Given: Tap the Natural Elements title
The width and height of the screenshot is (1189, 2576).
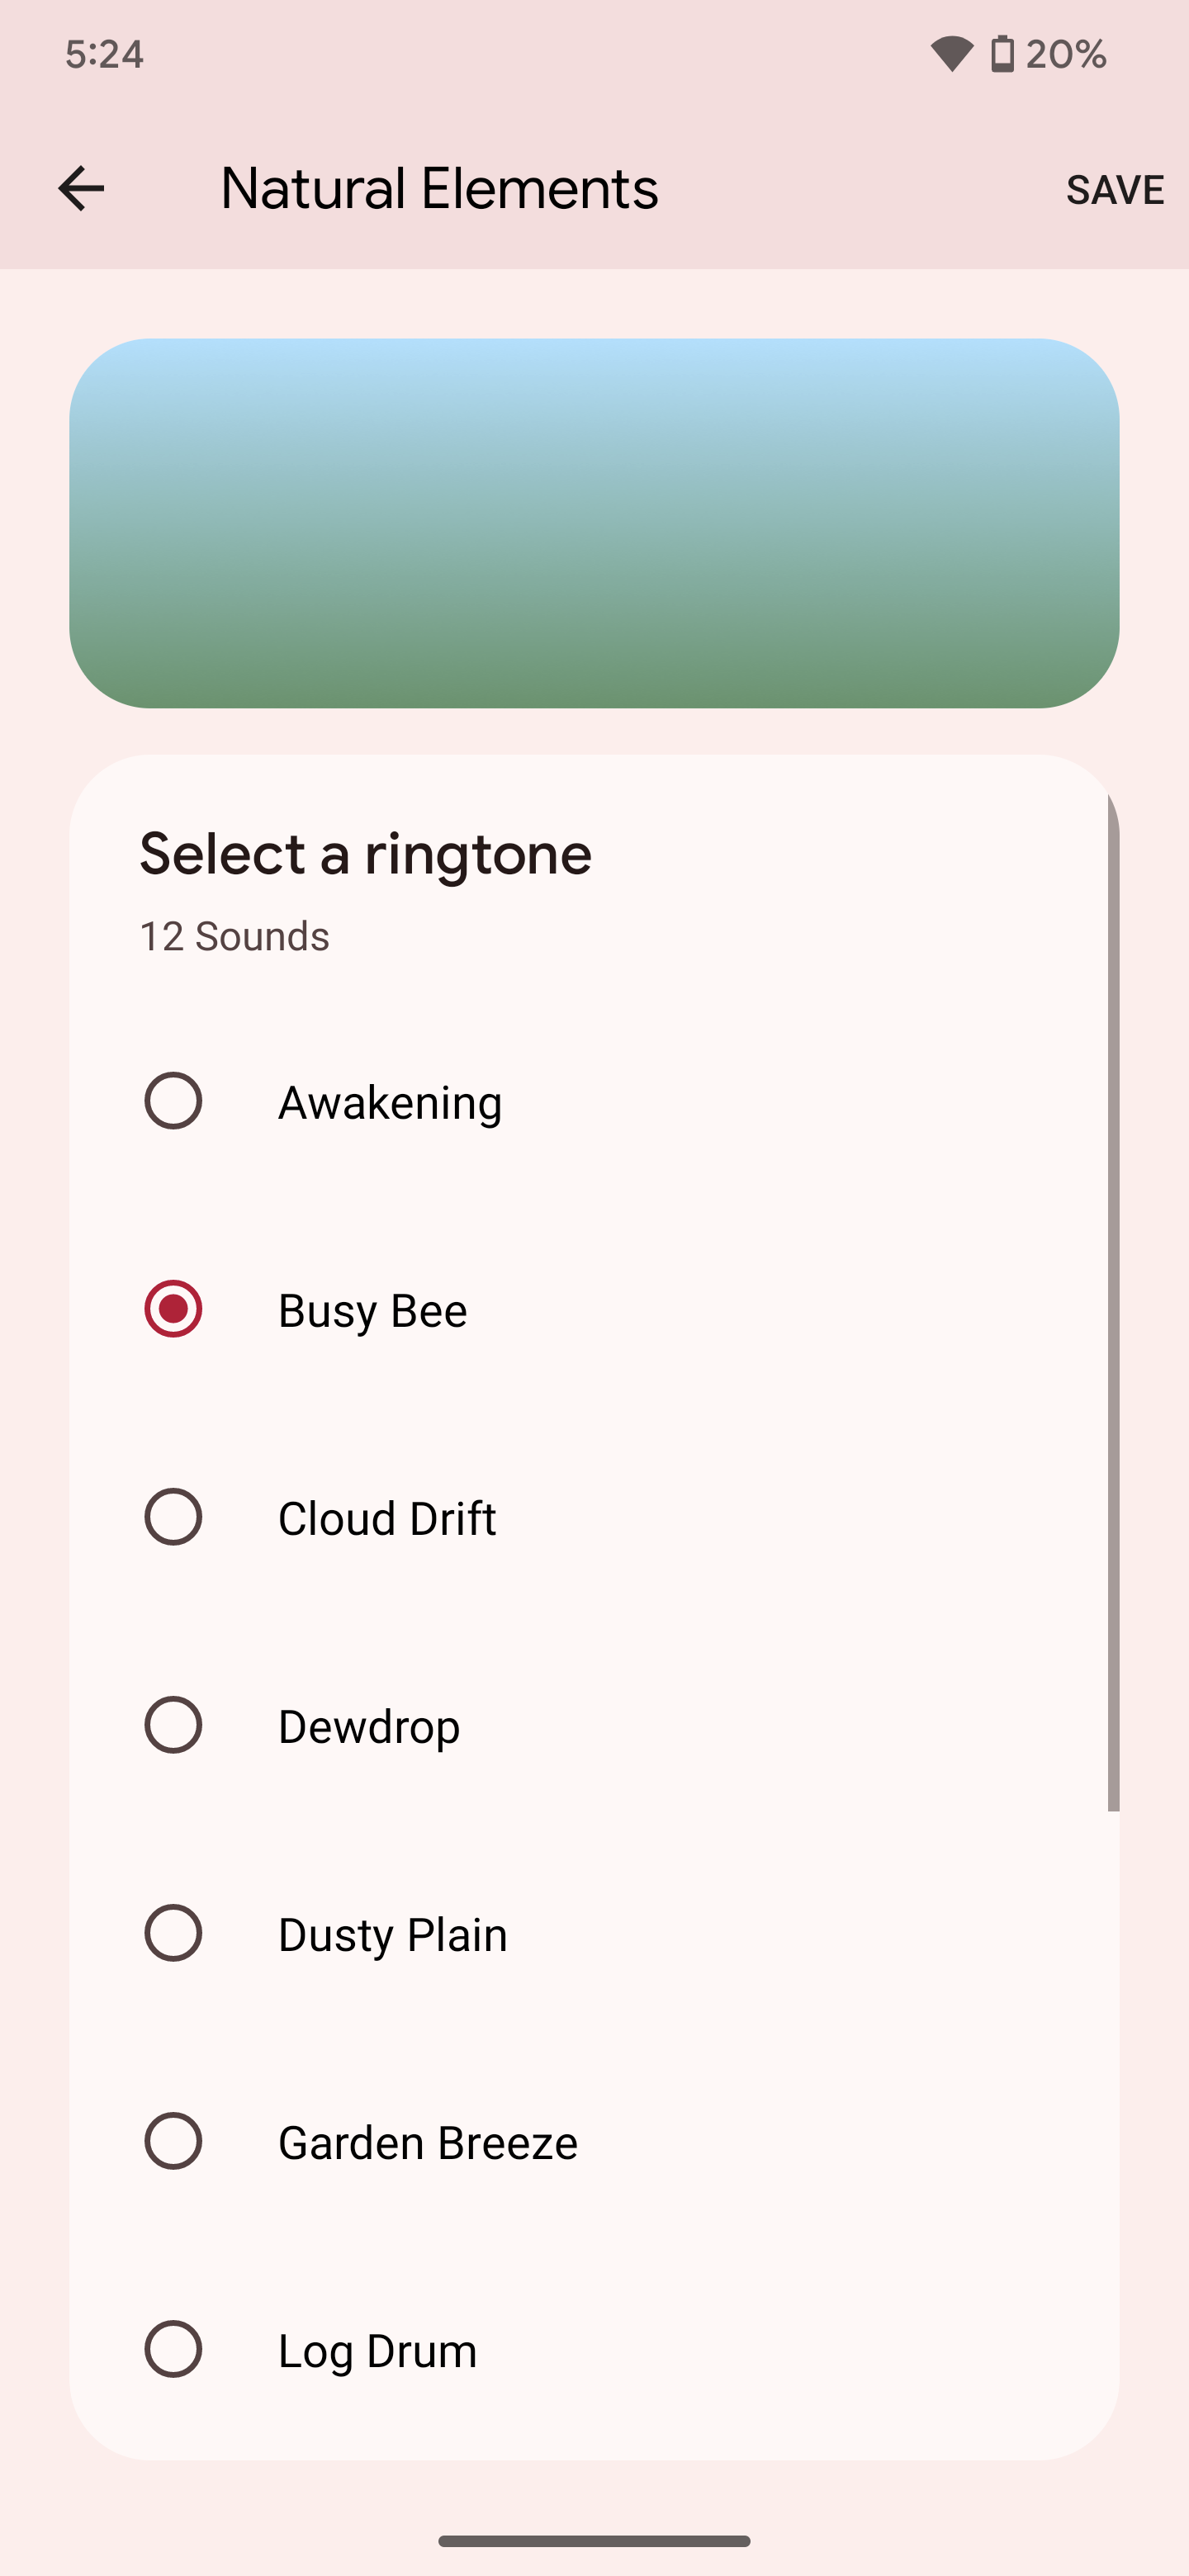Looking at the screenshot, I should point(439,188).
